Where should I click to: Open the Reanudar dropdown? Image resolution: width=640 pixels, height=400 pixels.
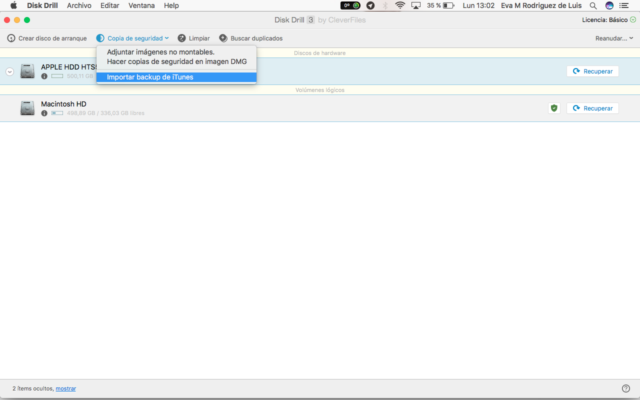(614, 38)
